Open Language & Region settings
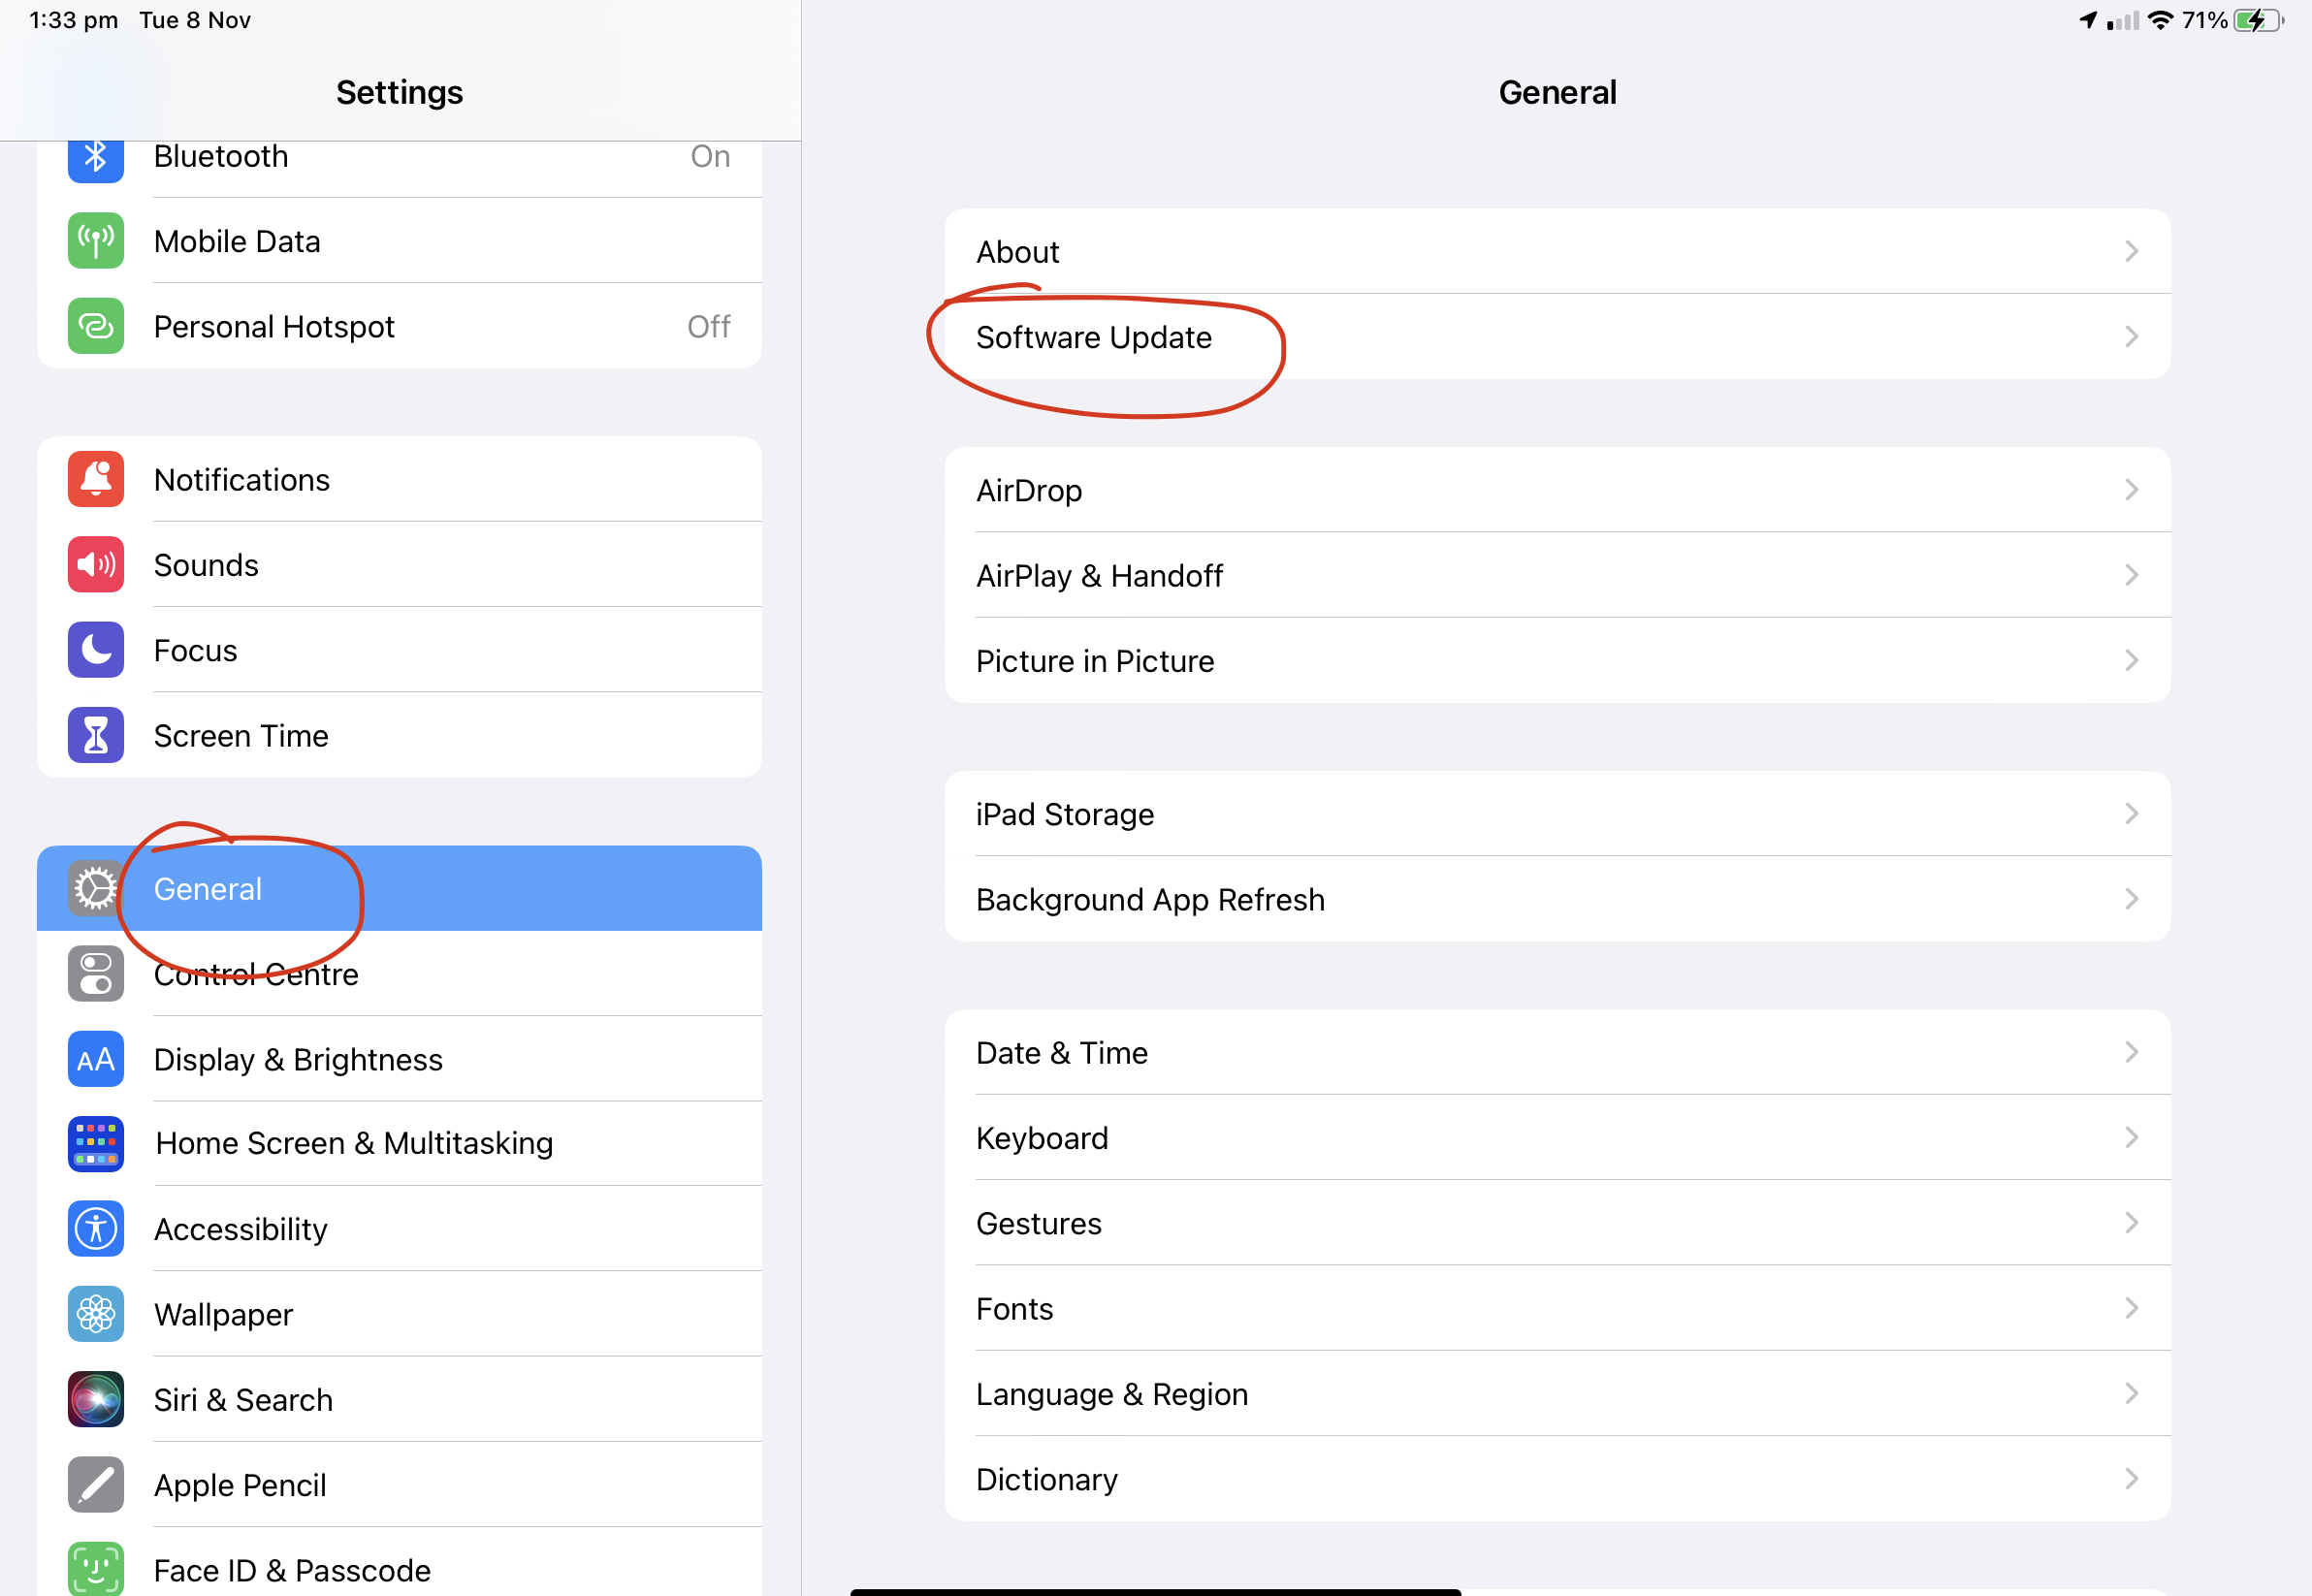Viewport: 2312px width, 1596px height. coord(1557,1394)
